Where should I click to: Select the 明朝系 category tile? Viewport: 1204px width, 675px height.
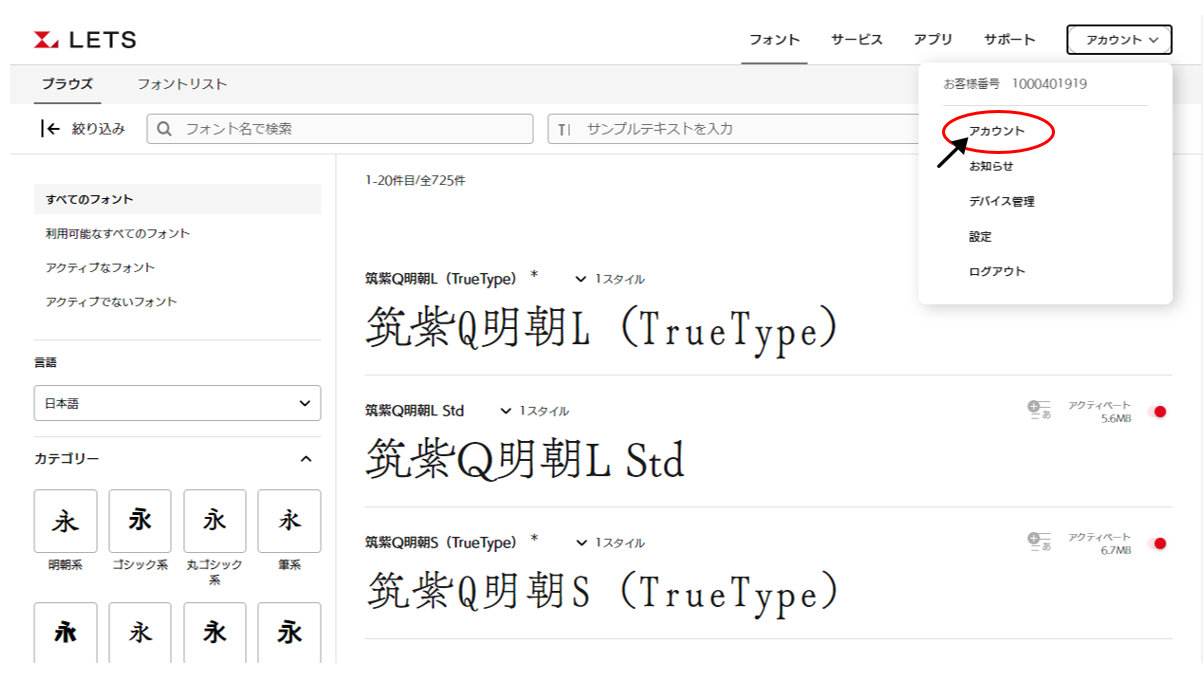tap(65, 521)
